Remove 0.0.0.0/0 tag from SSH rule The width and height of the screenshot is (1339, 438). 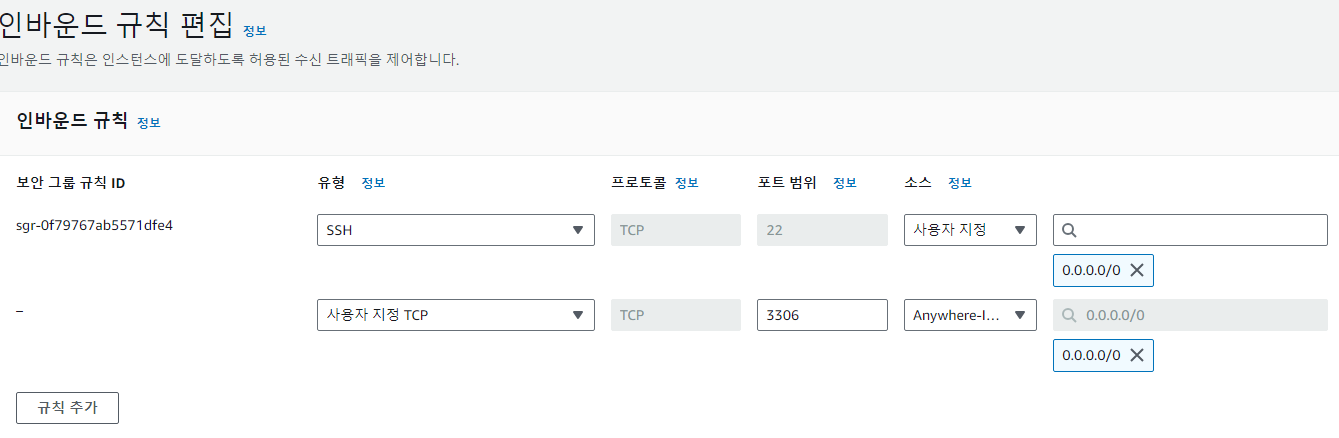click(1137, 270)
